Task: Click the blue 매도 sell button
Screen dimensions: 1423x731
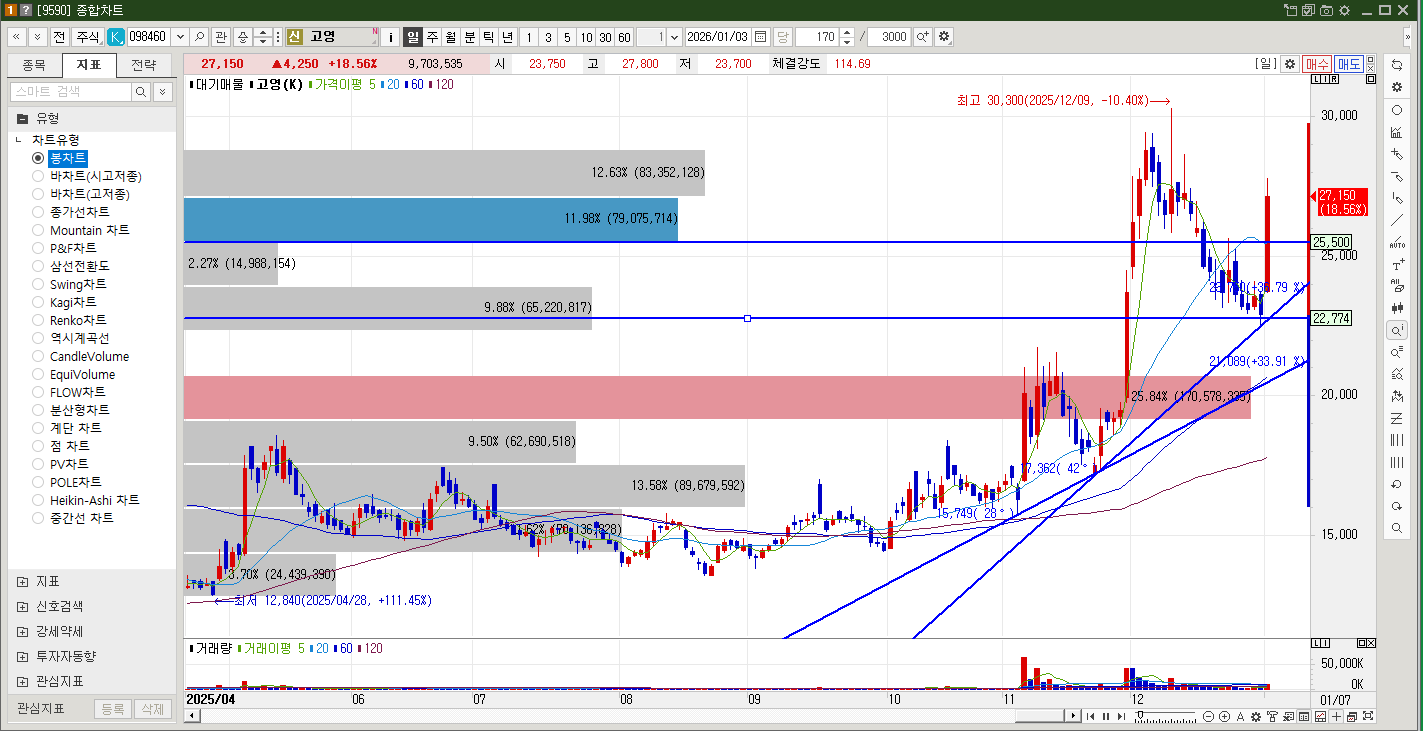Action: click(1349, 63)
